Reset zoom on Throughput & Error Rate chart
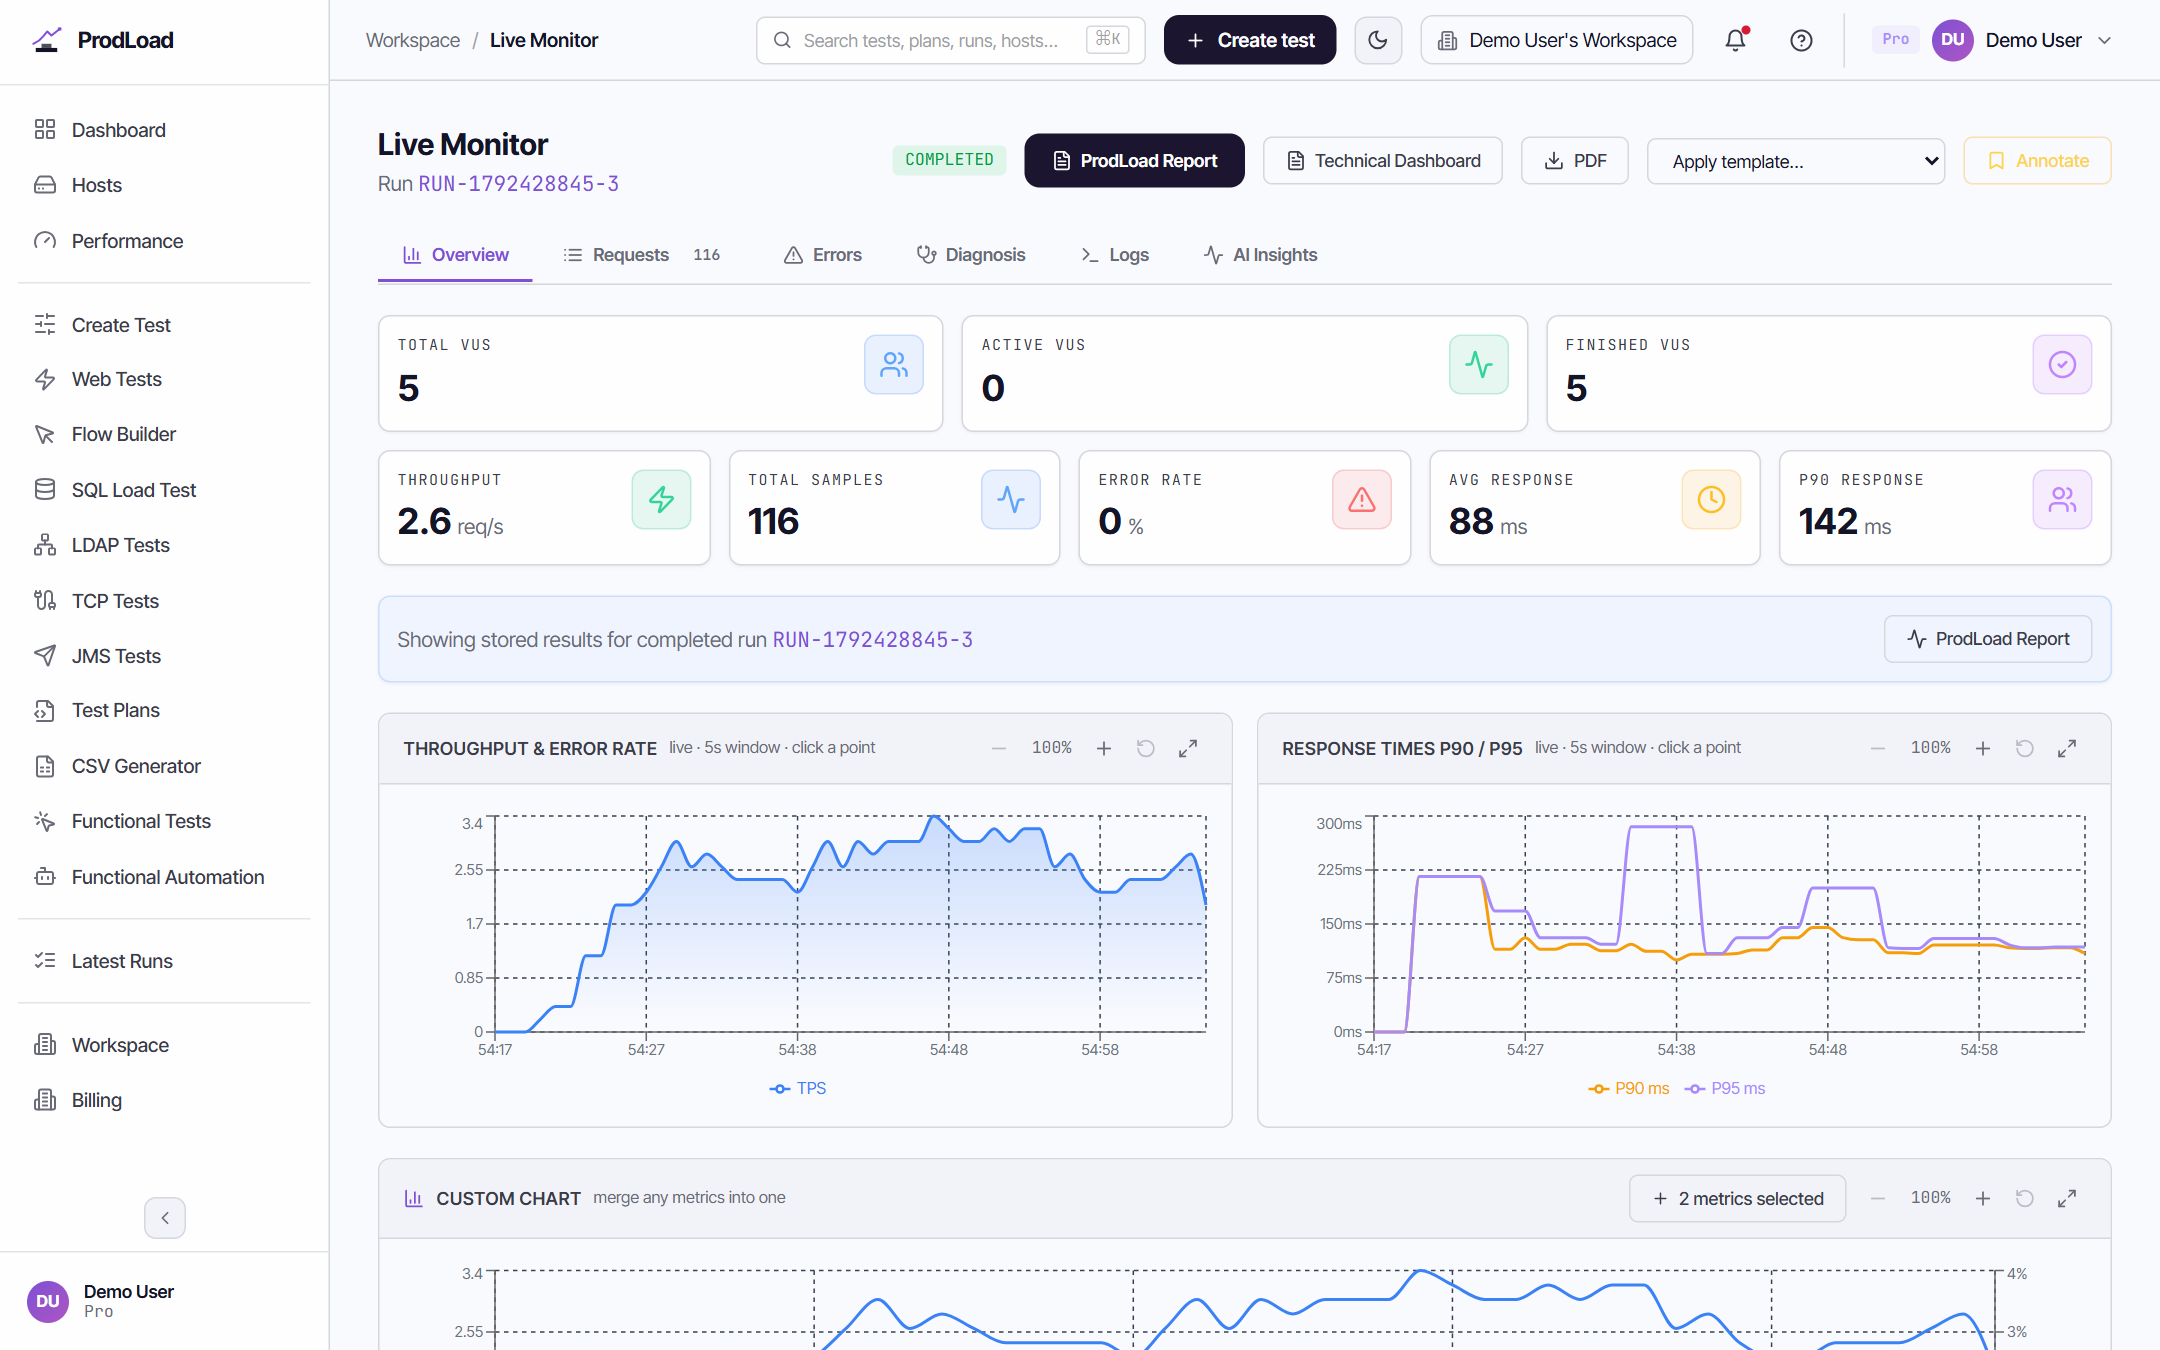Image resolution: width=2160 pixels, height=1350 pixels. [1146, 748]
